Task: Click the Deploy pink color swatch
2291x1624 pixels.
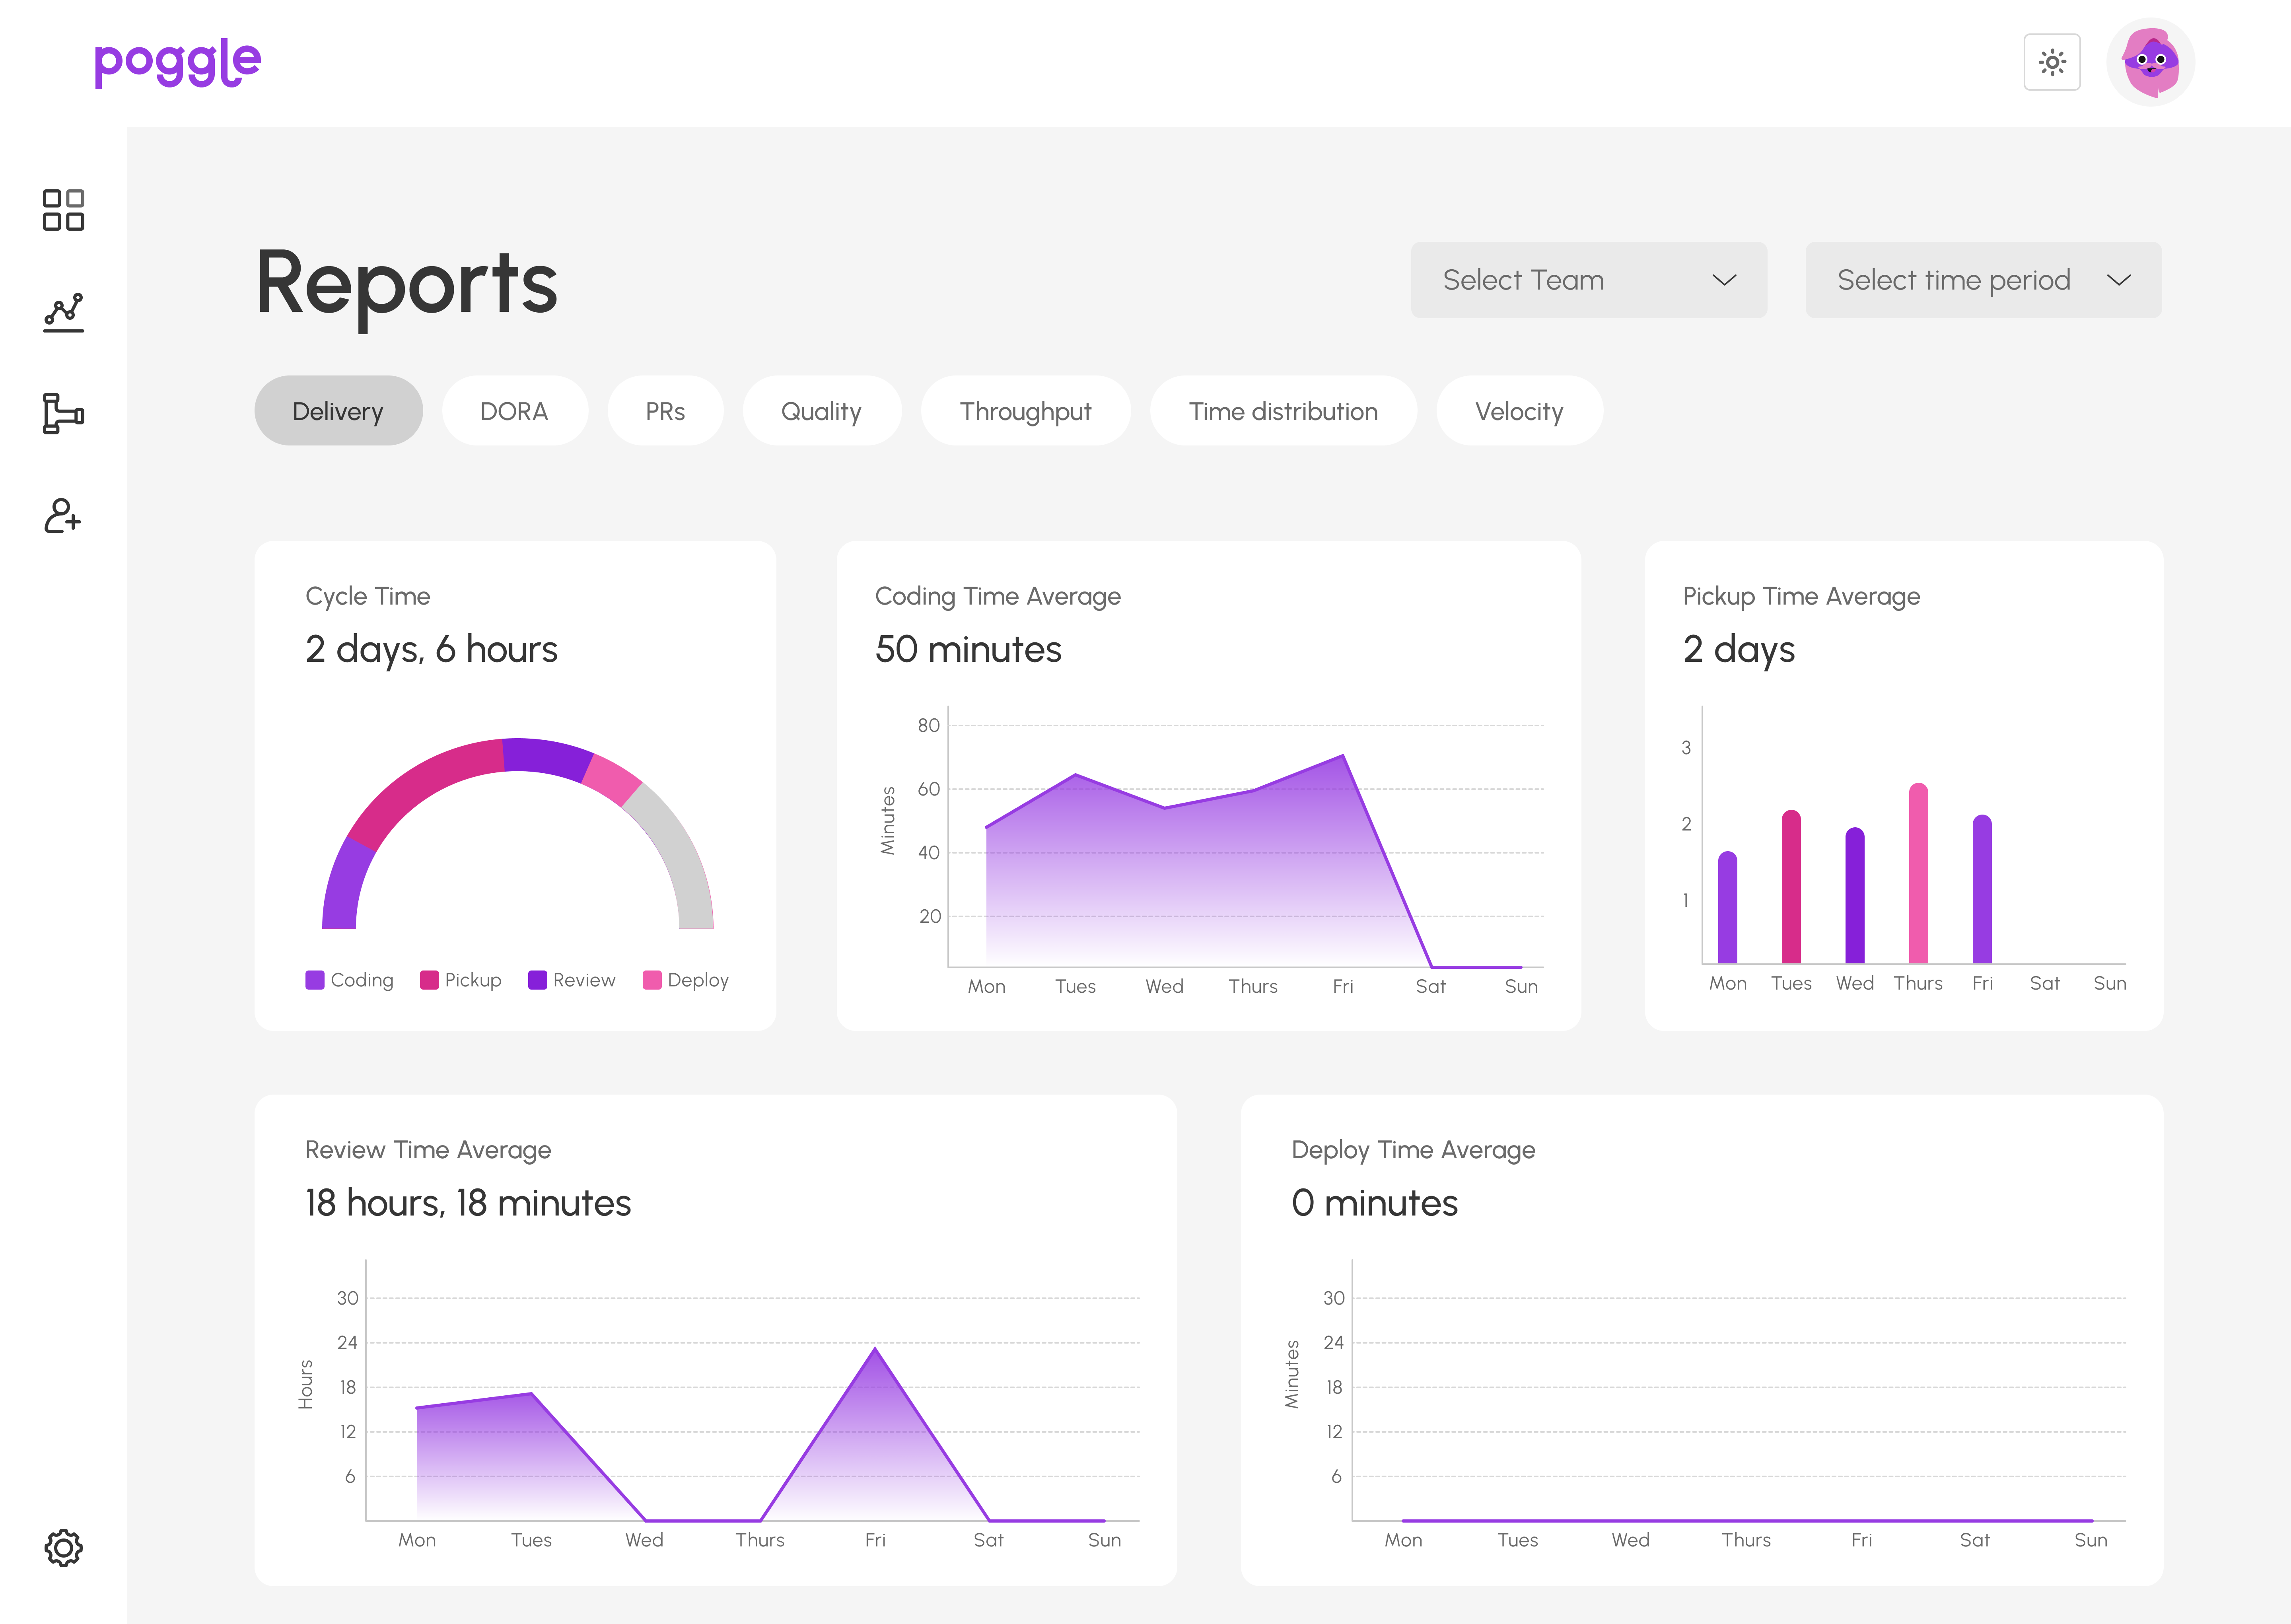Action: point(652,980)
